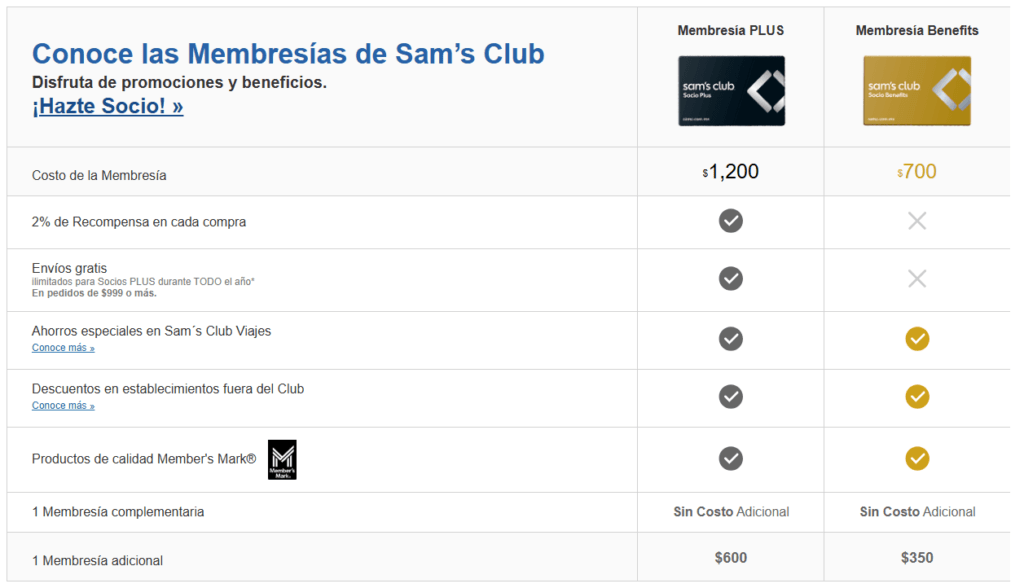
Task: Select the Membresía Benefits column header
Action: tap(917, 30)
